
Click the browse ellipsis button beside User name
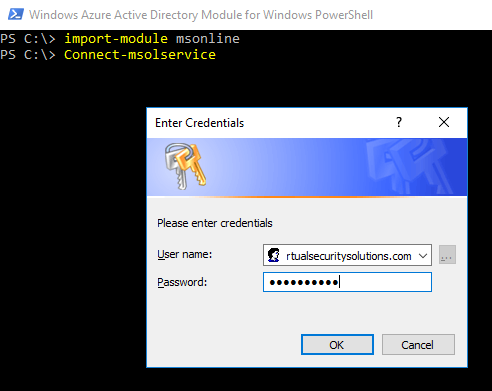(447, 255)
